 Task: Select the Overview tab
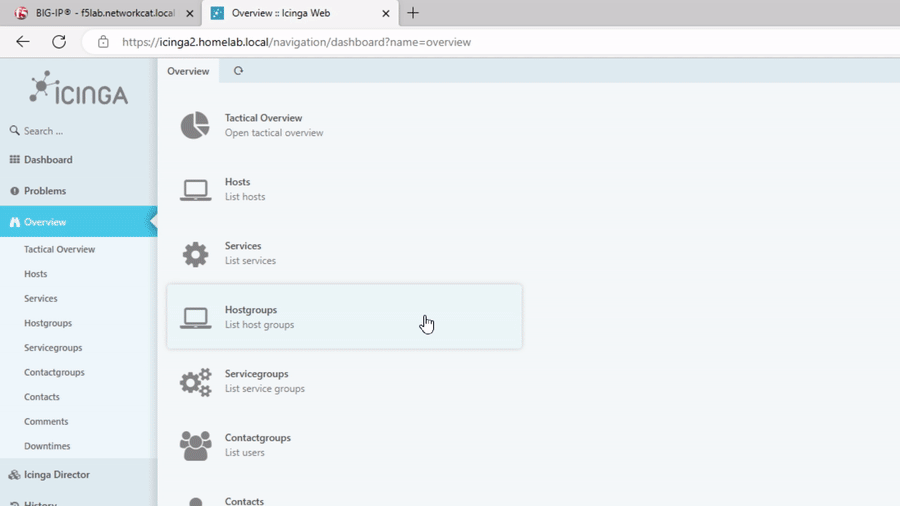pos(188,71)
